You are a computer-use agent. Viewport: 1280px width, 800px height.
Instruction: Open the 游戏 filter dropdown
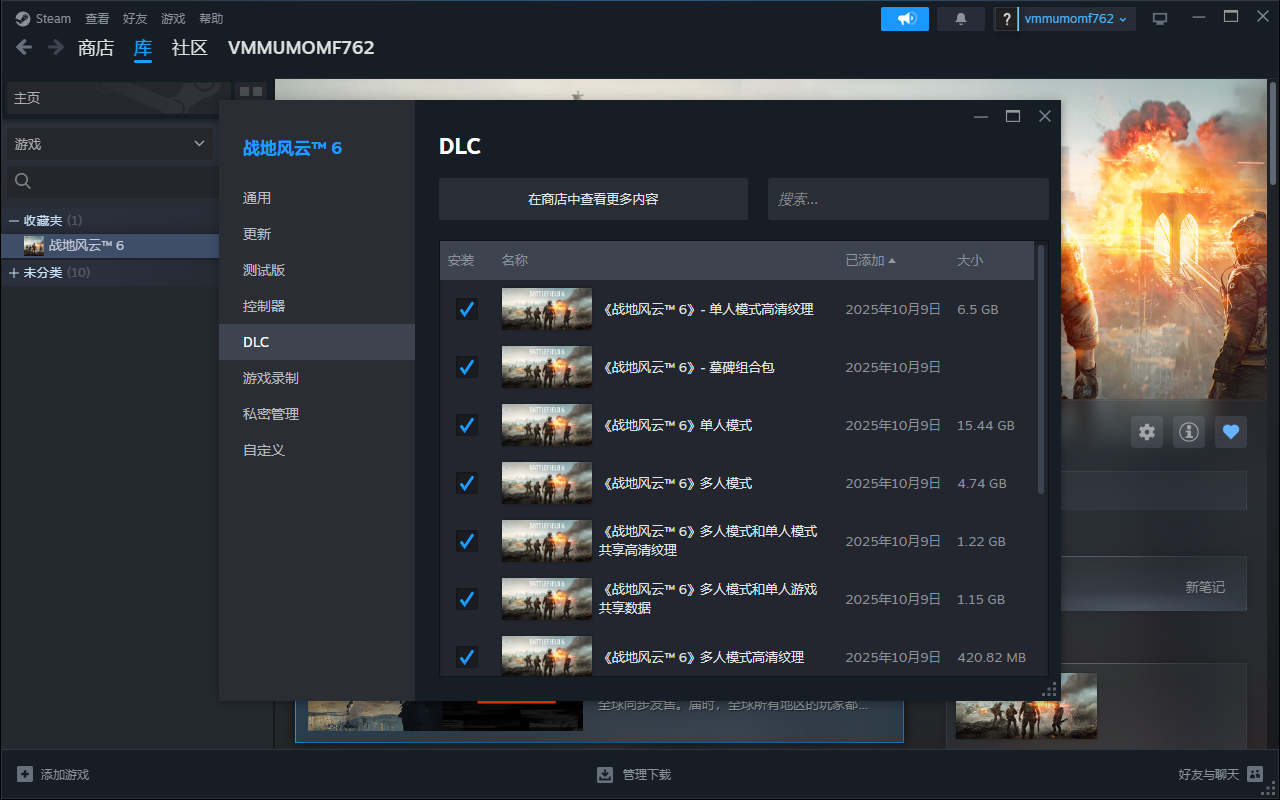[109, 144]
